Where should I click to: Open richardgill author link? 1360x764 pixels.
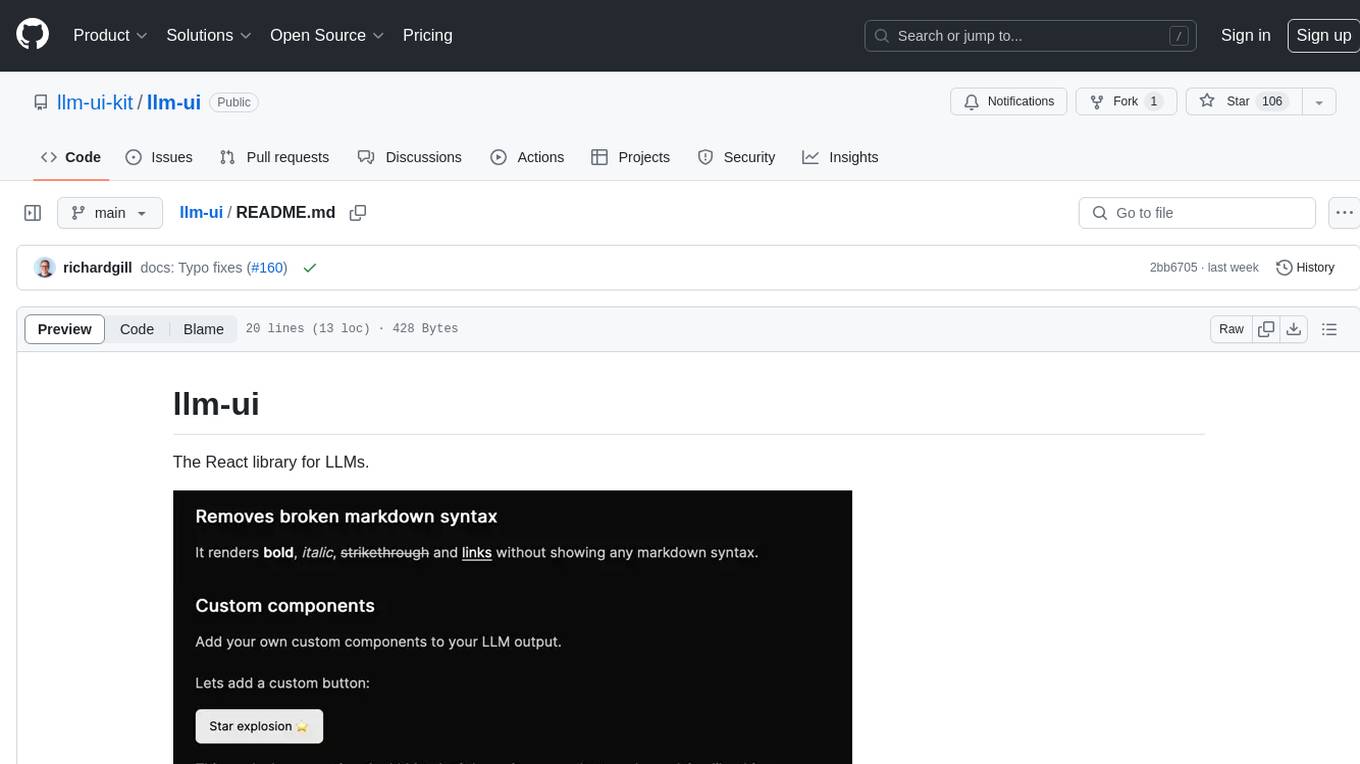[97, 268]
